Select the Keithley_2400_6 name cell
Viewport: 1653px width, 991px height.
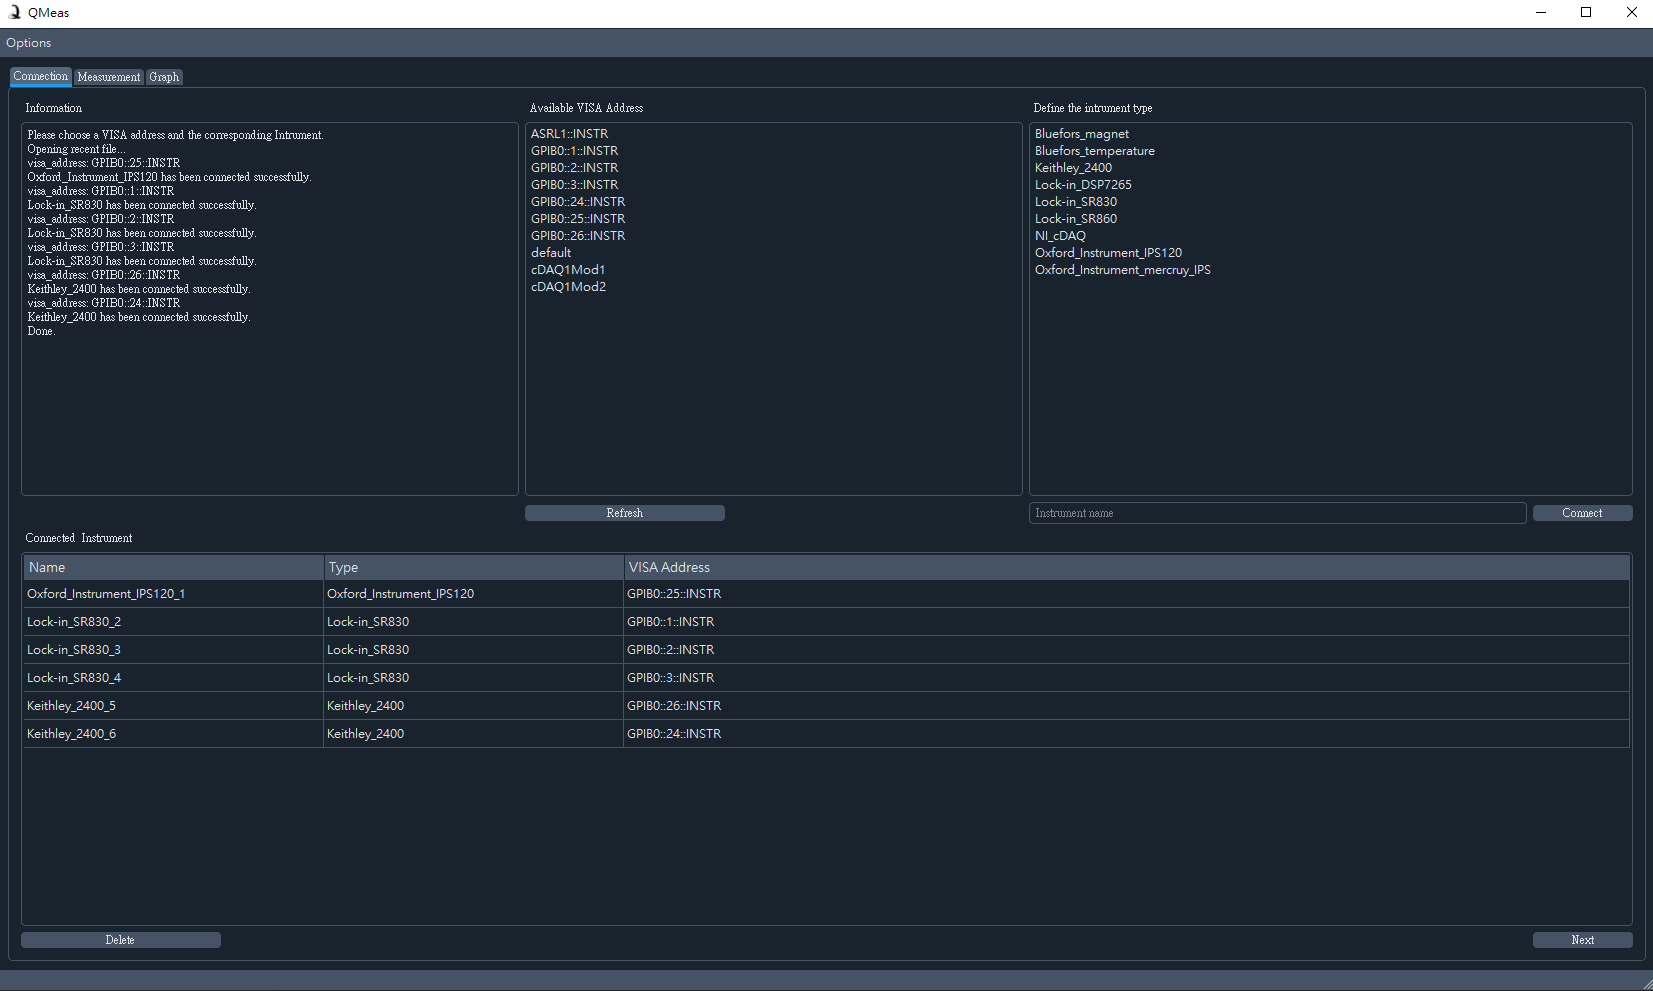tap(174, 734)
